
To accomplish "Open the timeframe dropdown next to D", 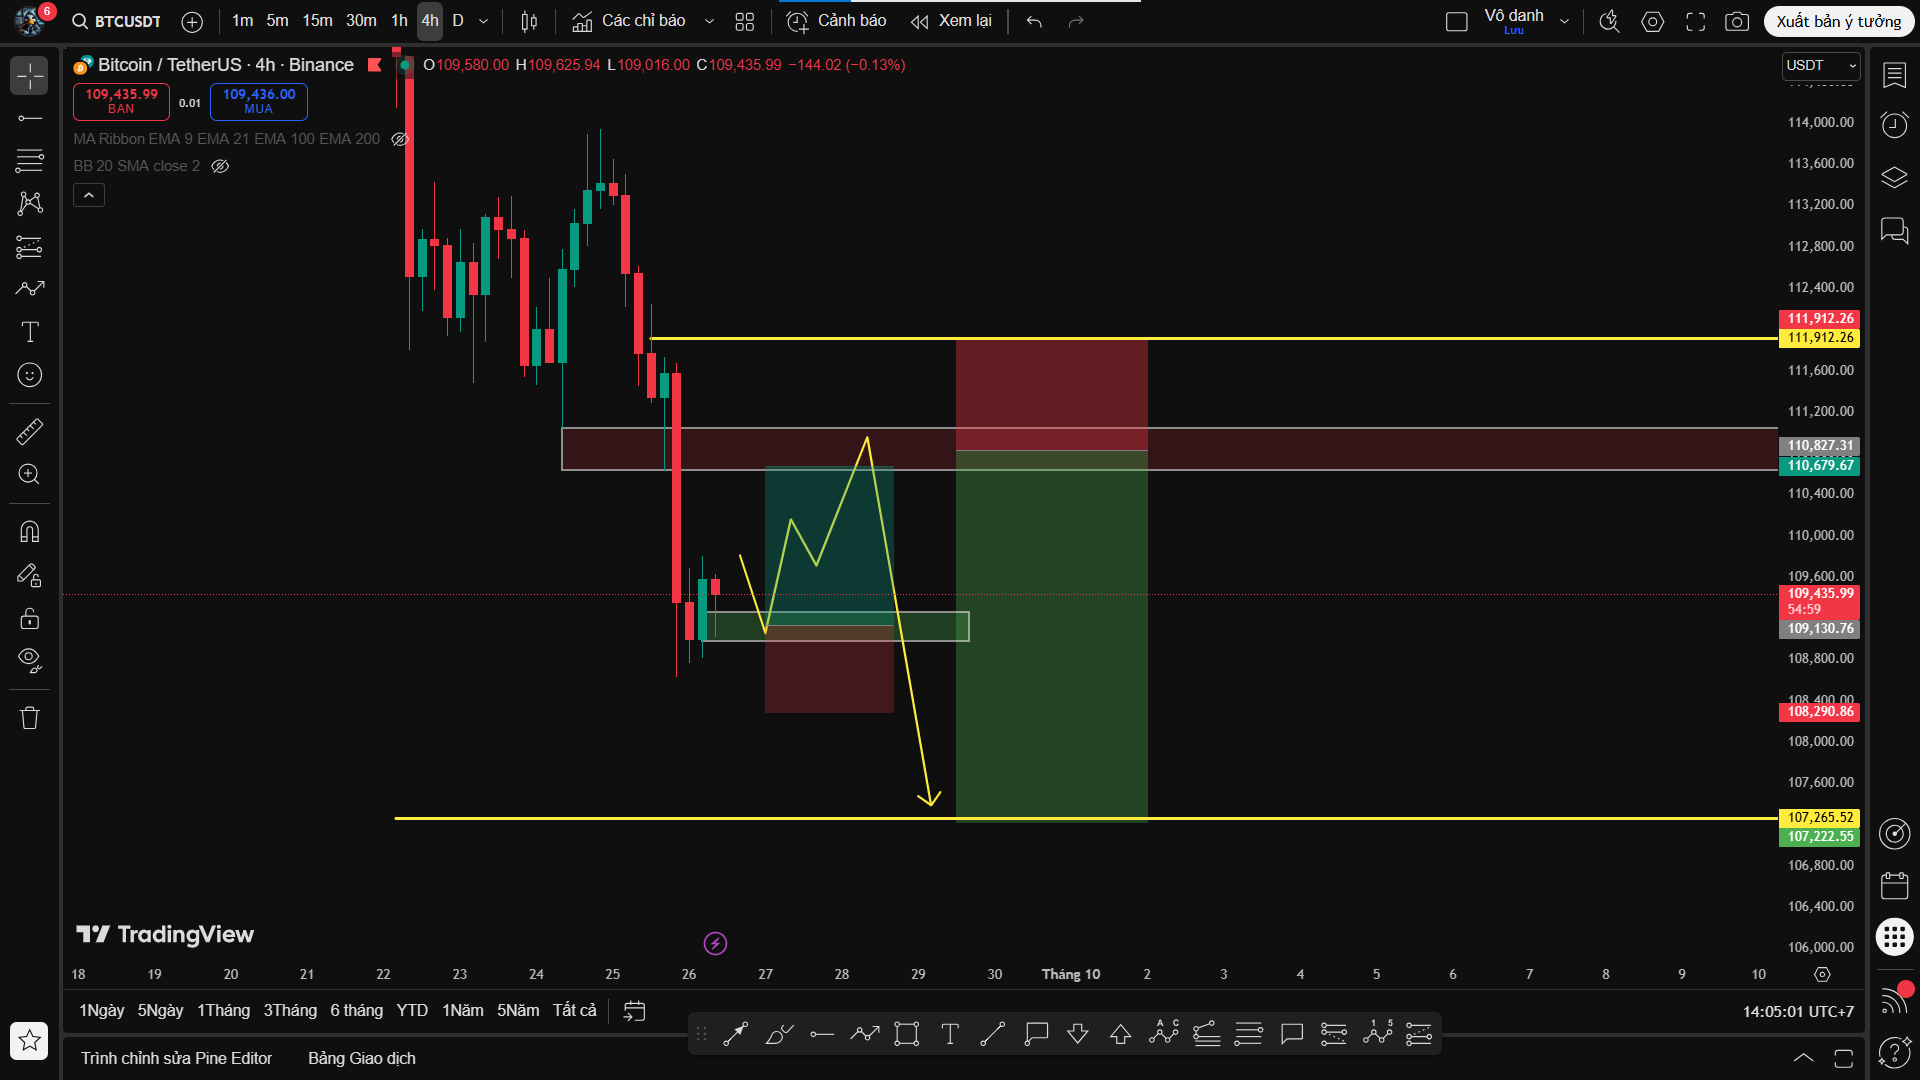I will coord(482,20).
